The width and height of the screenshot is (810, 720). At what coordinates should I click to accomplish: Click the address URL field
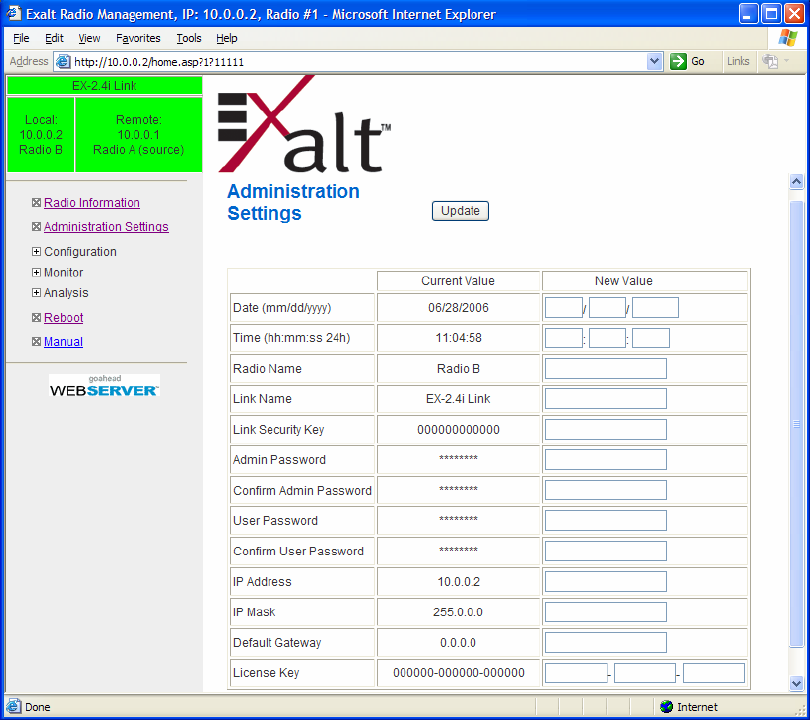click(x=359, y=61)
